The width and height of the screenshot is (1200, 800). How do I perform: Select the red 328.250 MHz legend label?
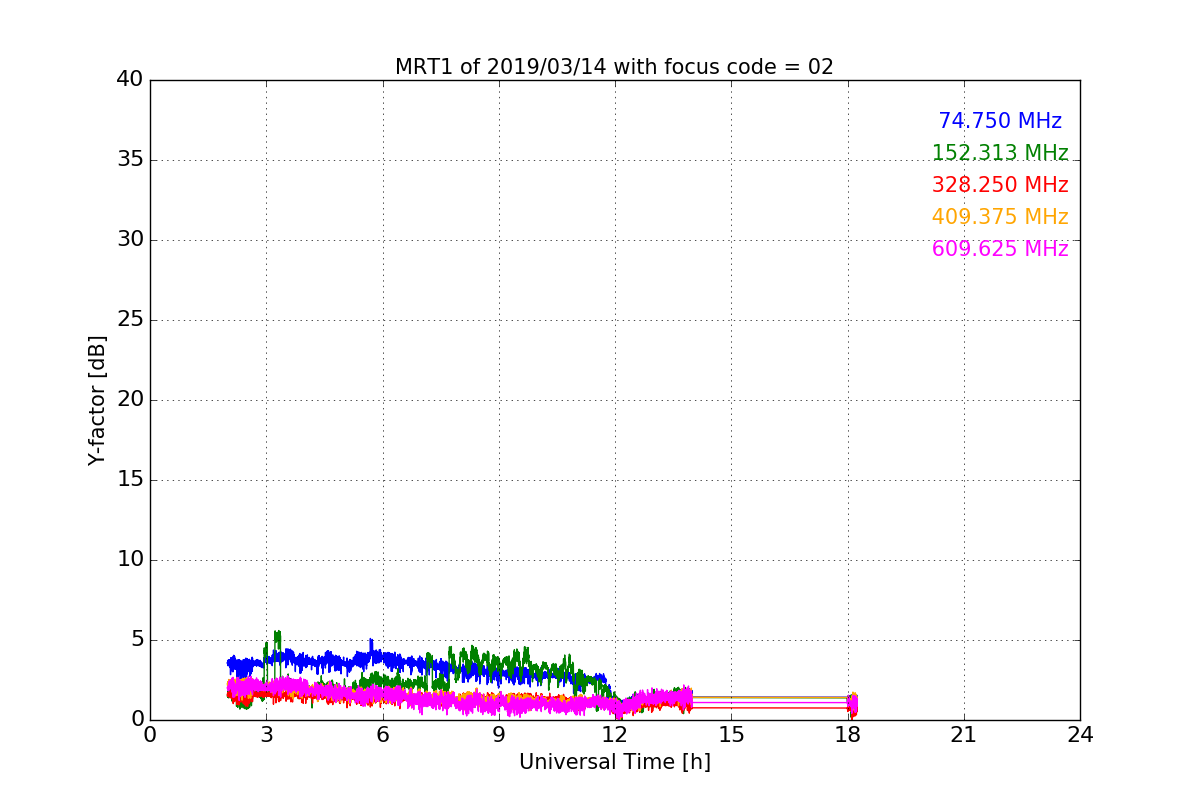pos(1000,185)
